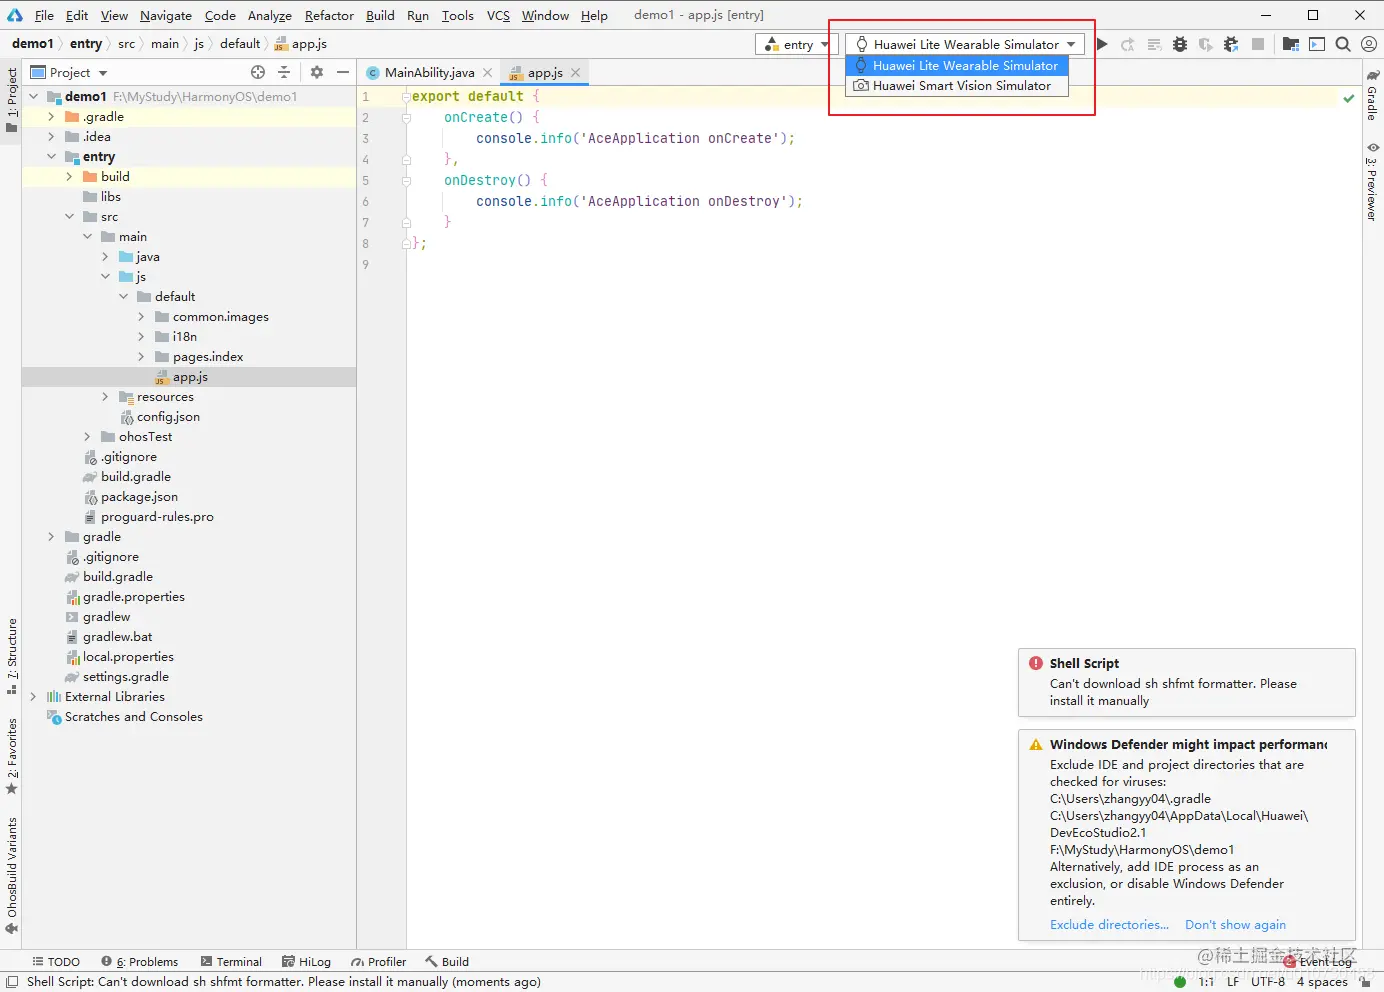Select Huawei Smart Vision Simulator option
The image size is (1384, 992).
tap(957, 86)
